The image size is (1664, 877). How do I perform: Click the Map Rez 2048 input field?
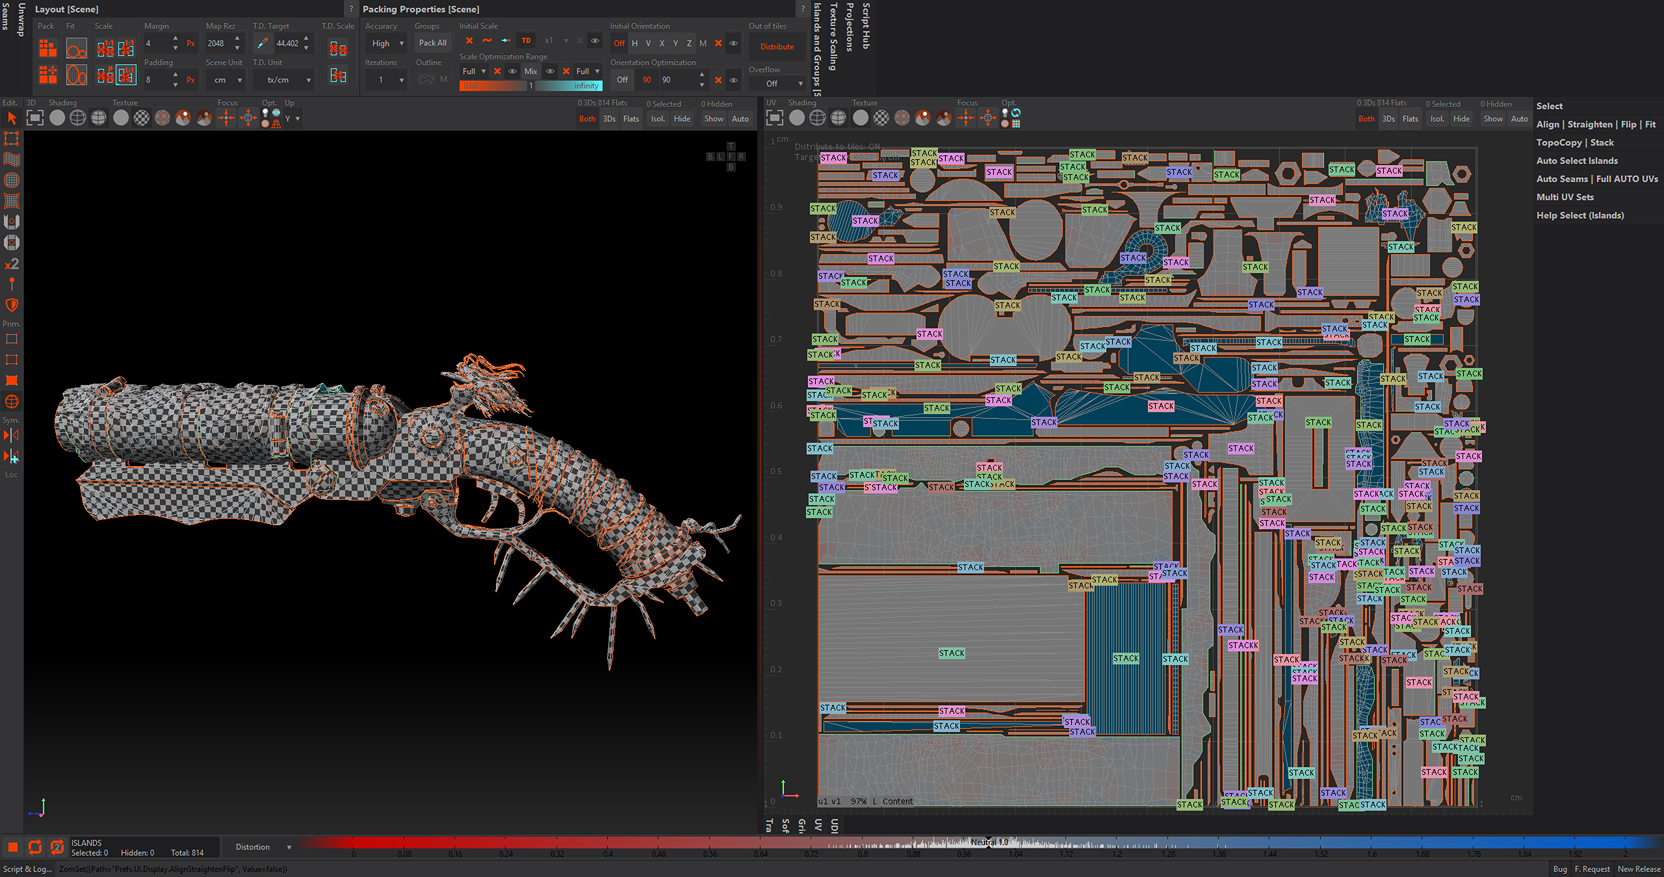pos(217,43)
